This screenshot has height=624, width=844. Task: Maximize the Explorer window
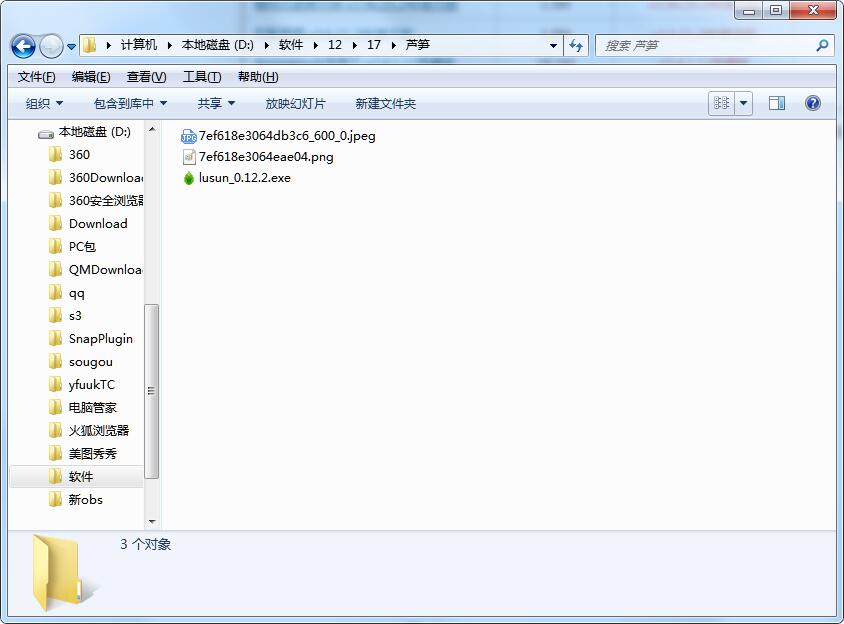776,10
